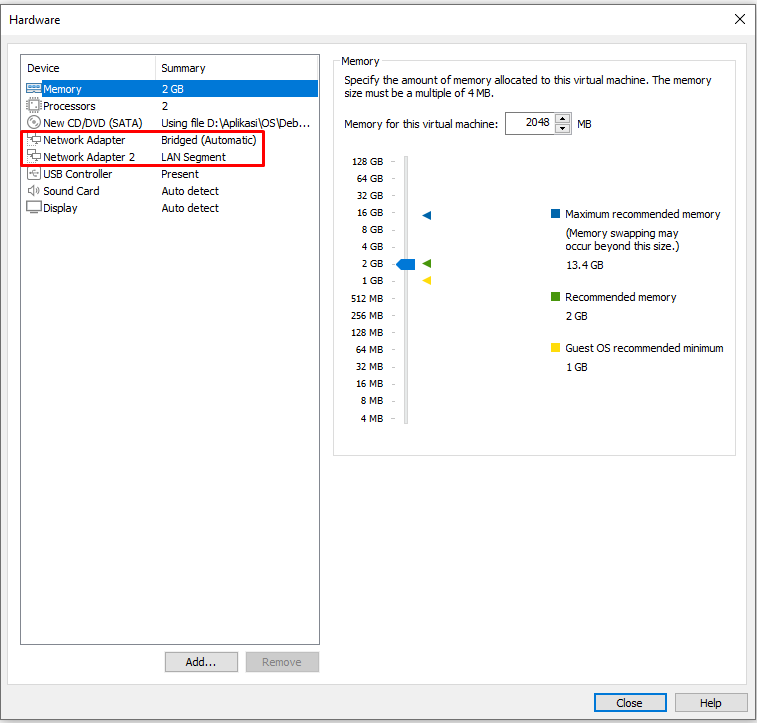Click the green recommended memory marker
Screen dimensions: 757x723
[x=426, y=264]
